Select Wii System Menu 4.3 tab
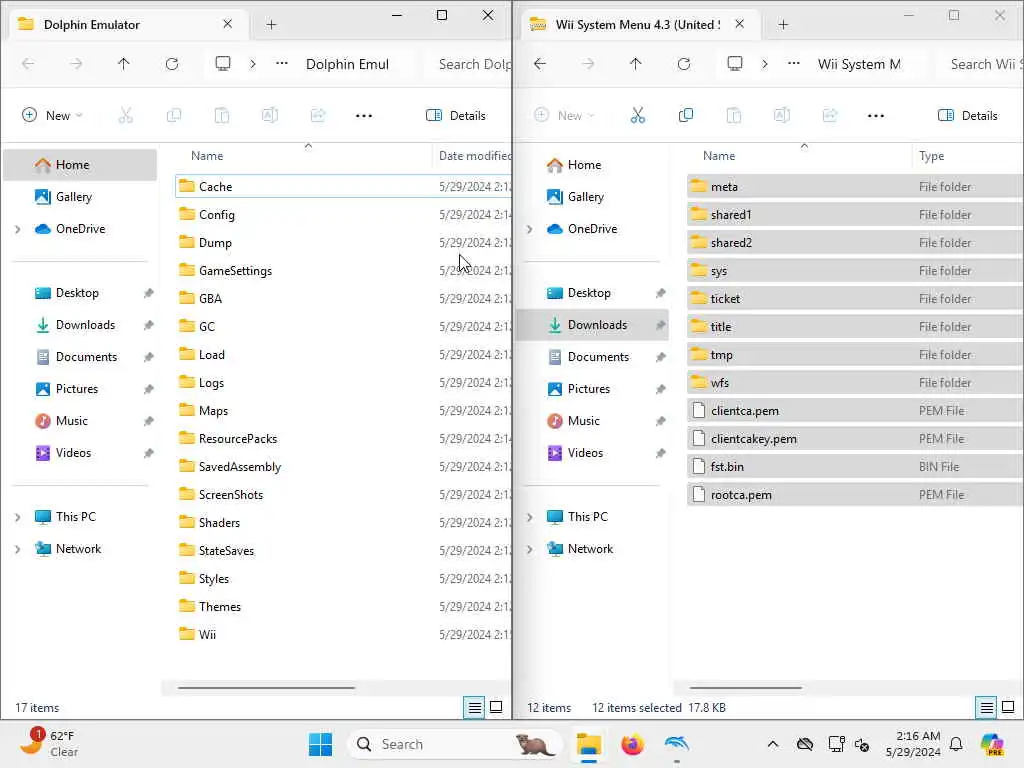Viewport: 1024px width, 768px height. [x=637, y=25]
